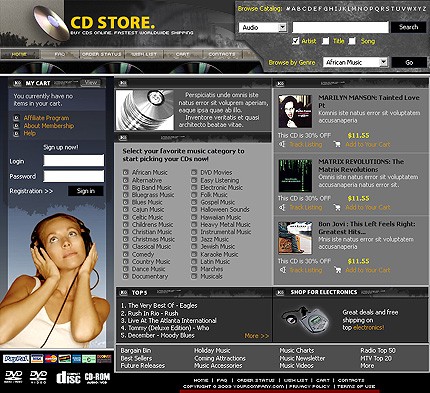Click the Compact Disc logo
This screenshot has height=393, width=430.
click(x=68, y=377)
